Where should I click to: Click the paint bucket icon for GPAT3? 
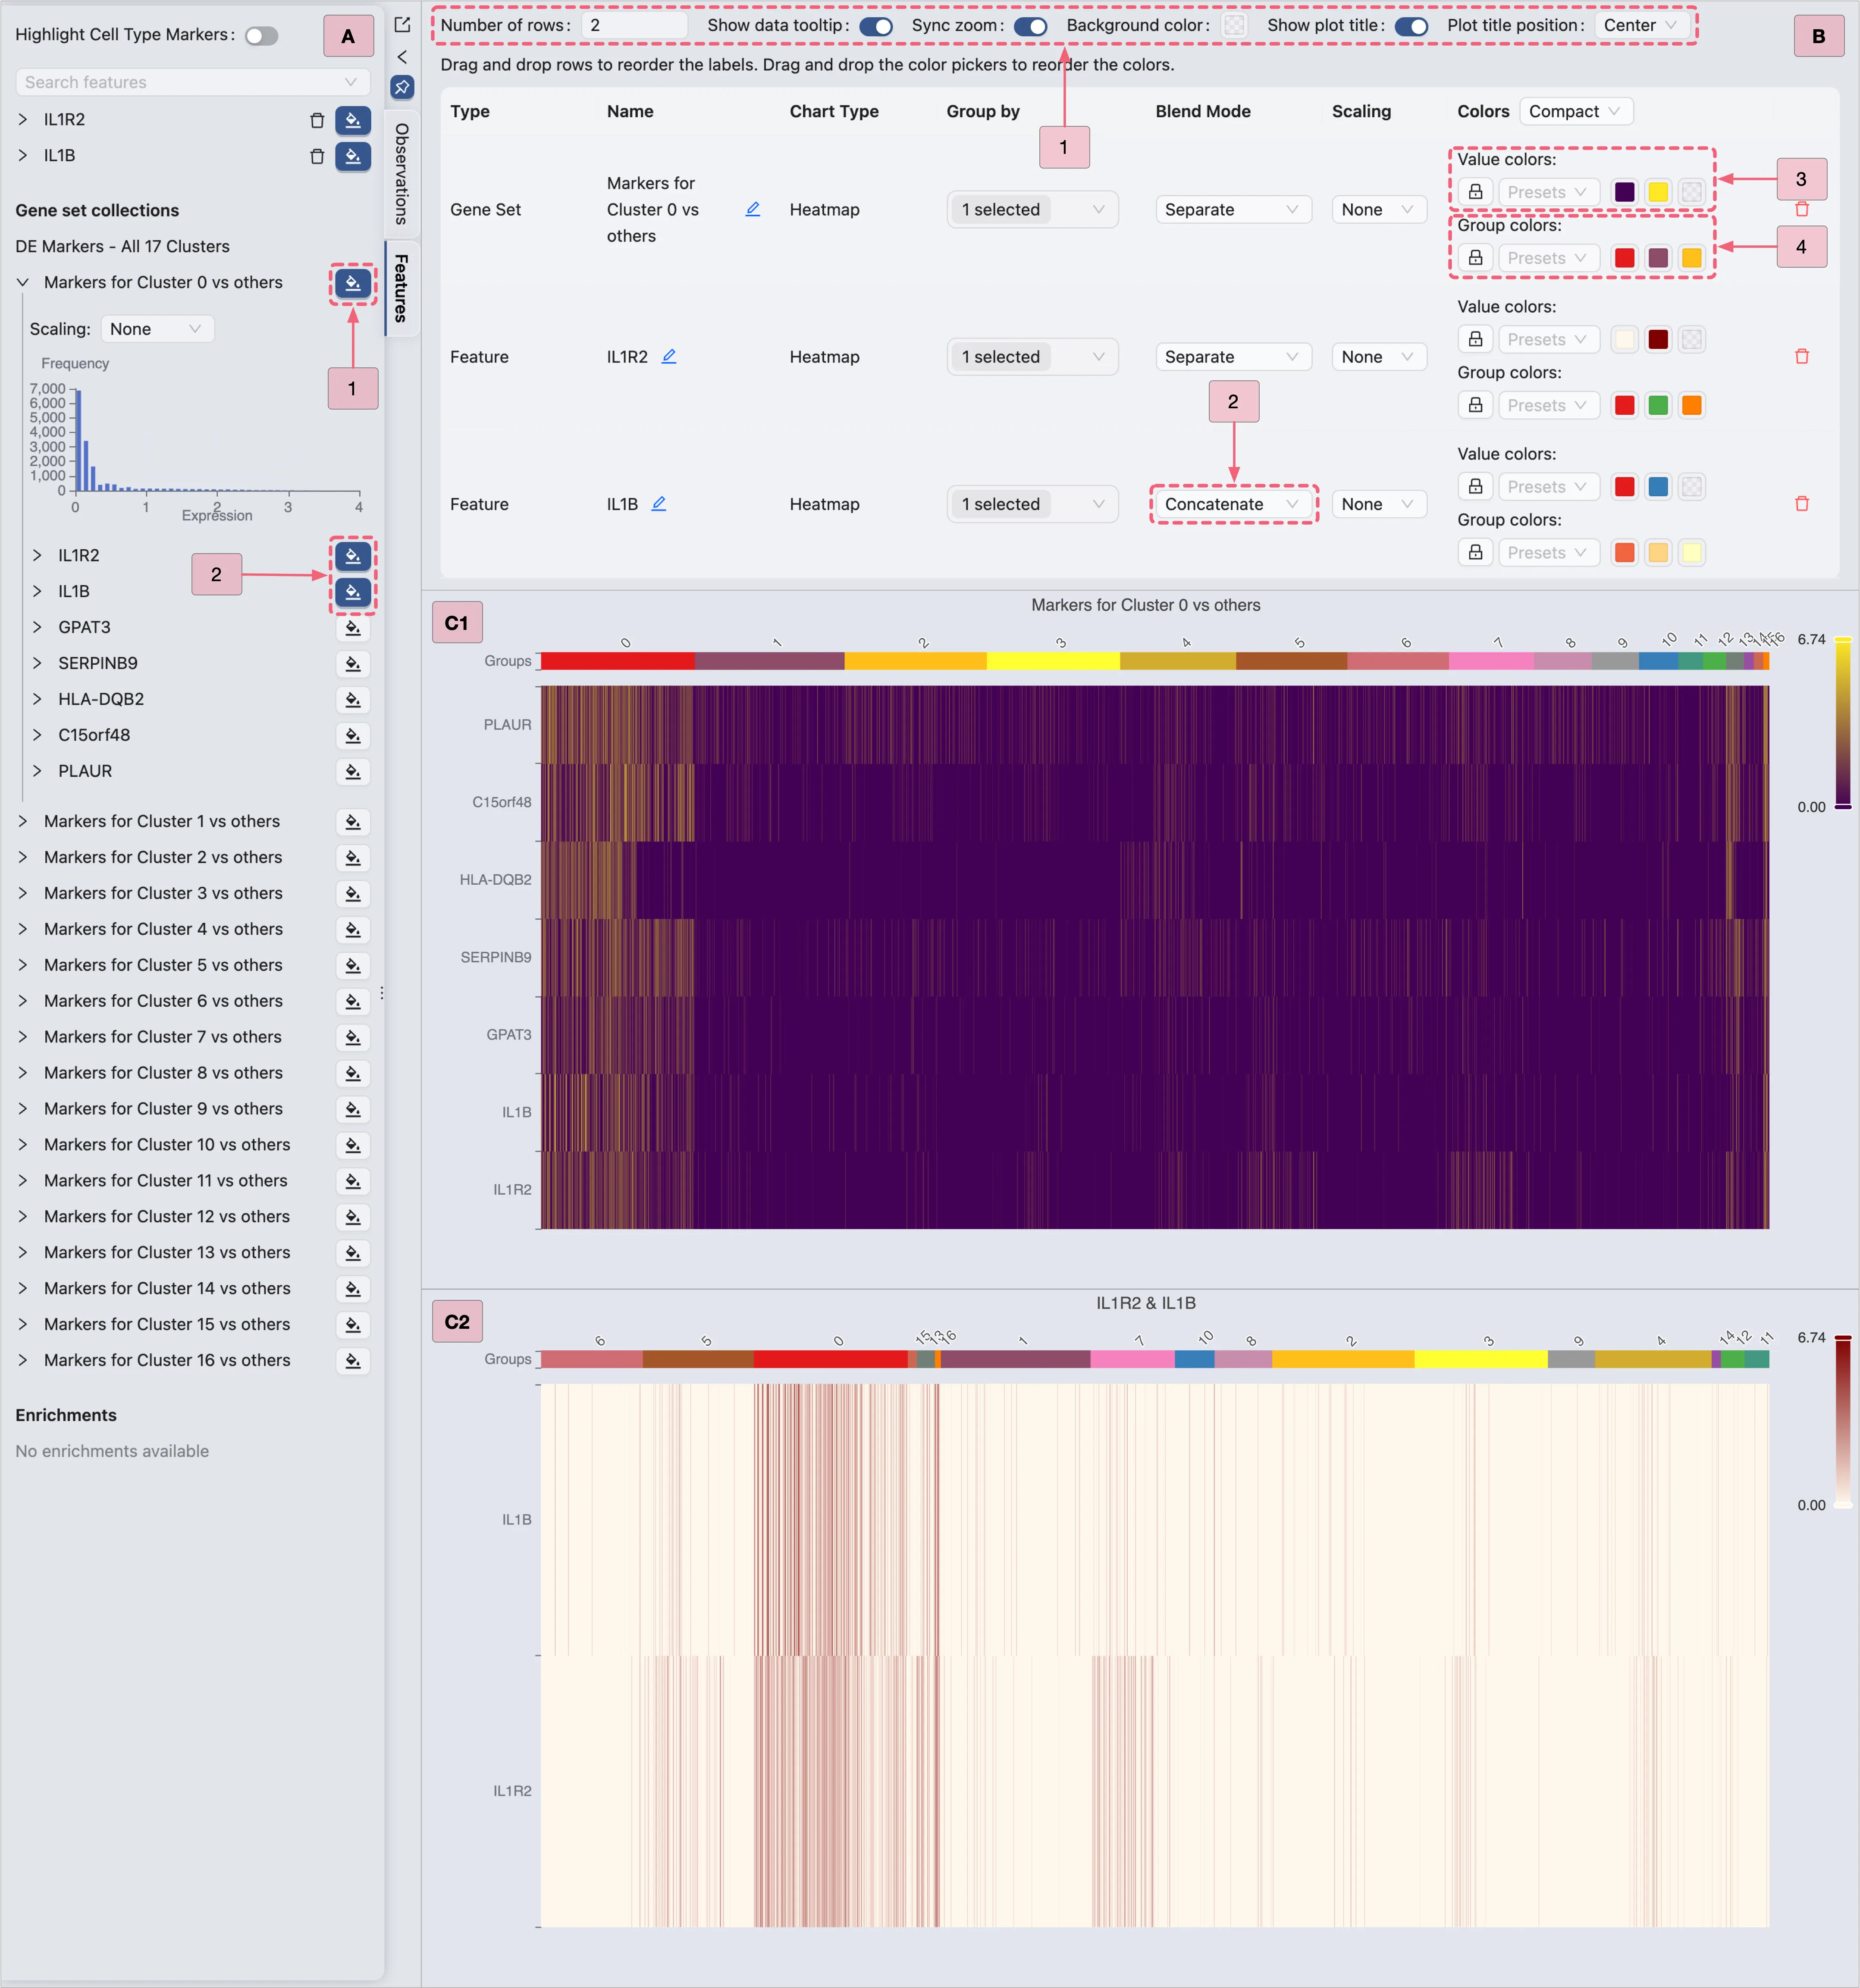click(353, 628)
